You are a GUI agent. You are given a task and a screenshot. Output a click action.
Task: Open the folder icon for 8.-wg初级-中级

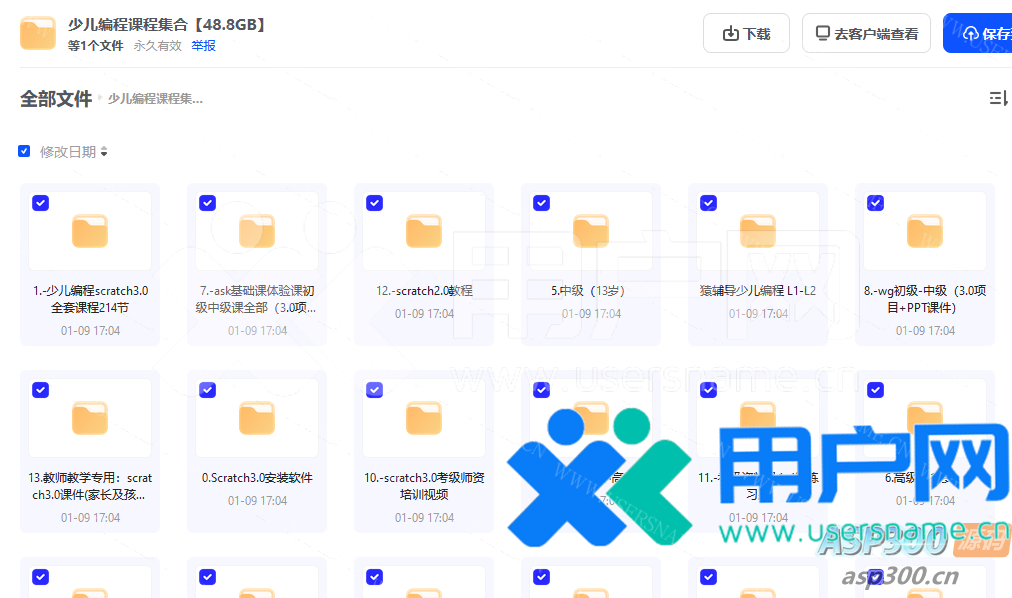point(925,232)
